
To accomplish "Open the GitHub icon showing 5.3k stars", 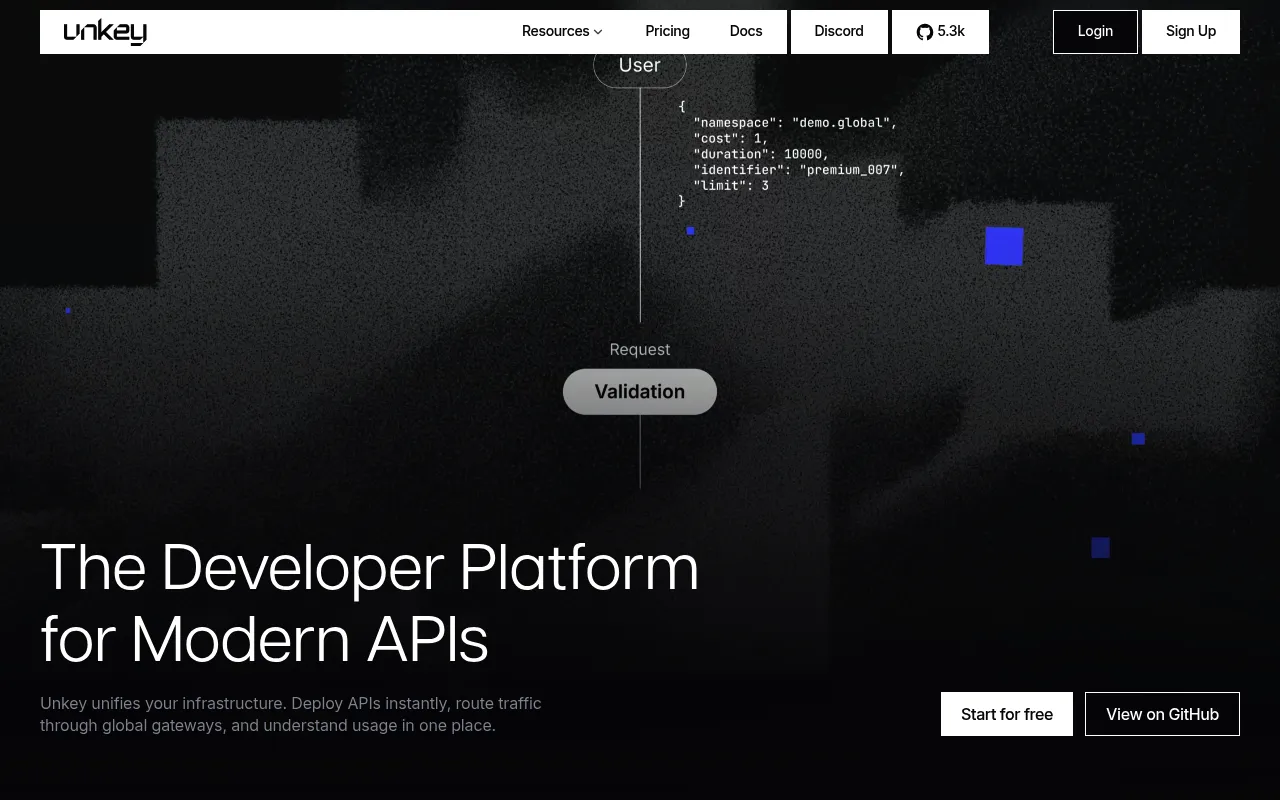I will [940, 32].
